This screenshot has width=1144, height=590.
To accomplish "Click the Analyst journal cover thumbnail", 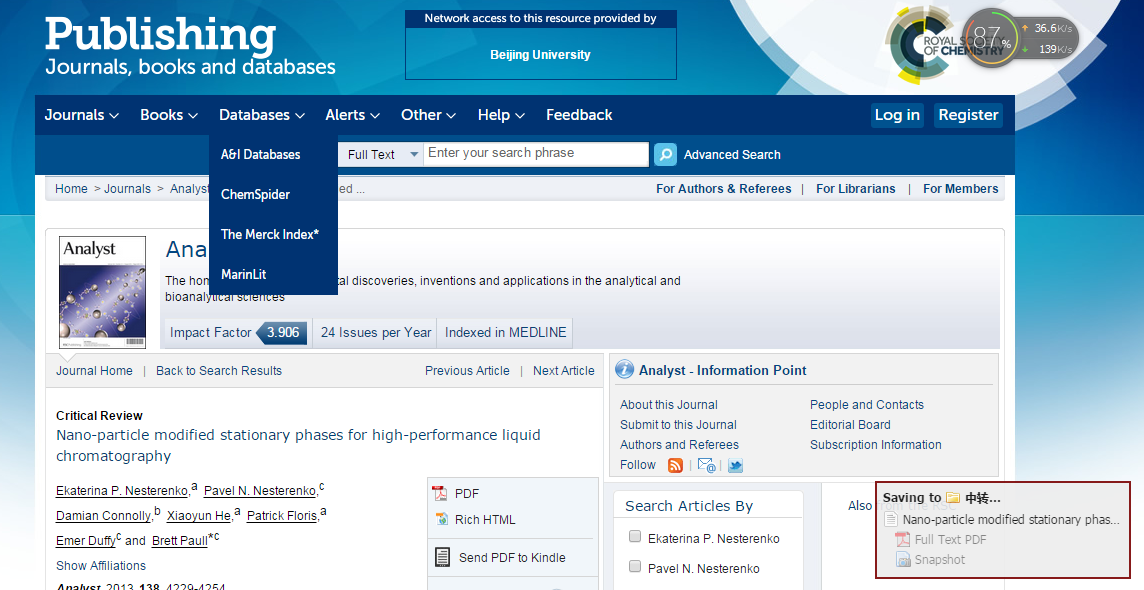I will (x=102, y=292).
